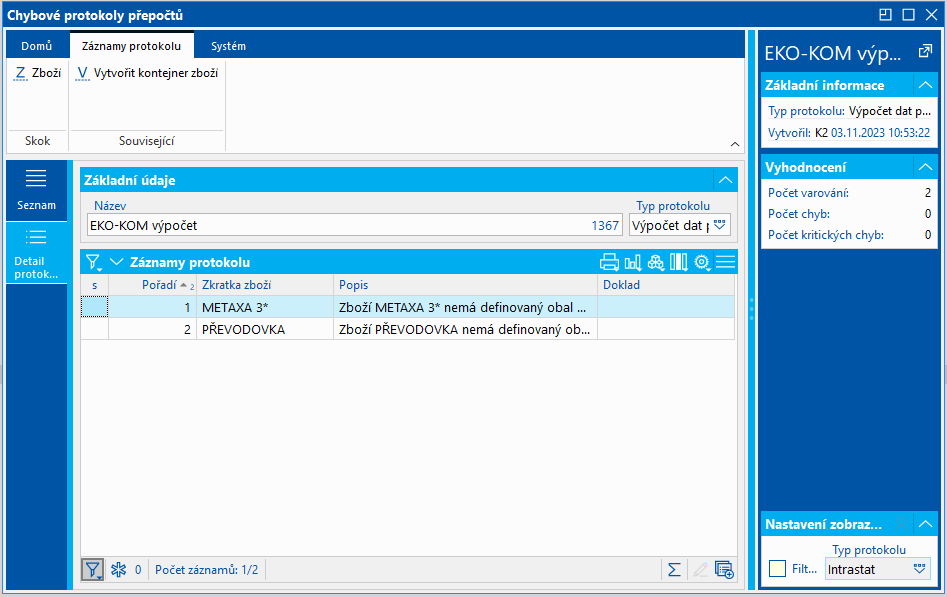Collapse the Základní údaje section
947x597 pixels.
coord(725,180)
